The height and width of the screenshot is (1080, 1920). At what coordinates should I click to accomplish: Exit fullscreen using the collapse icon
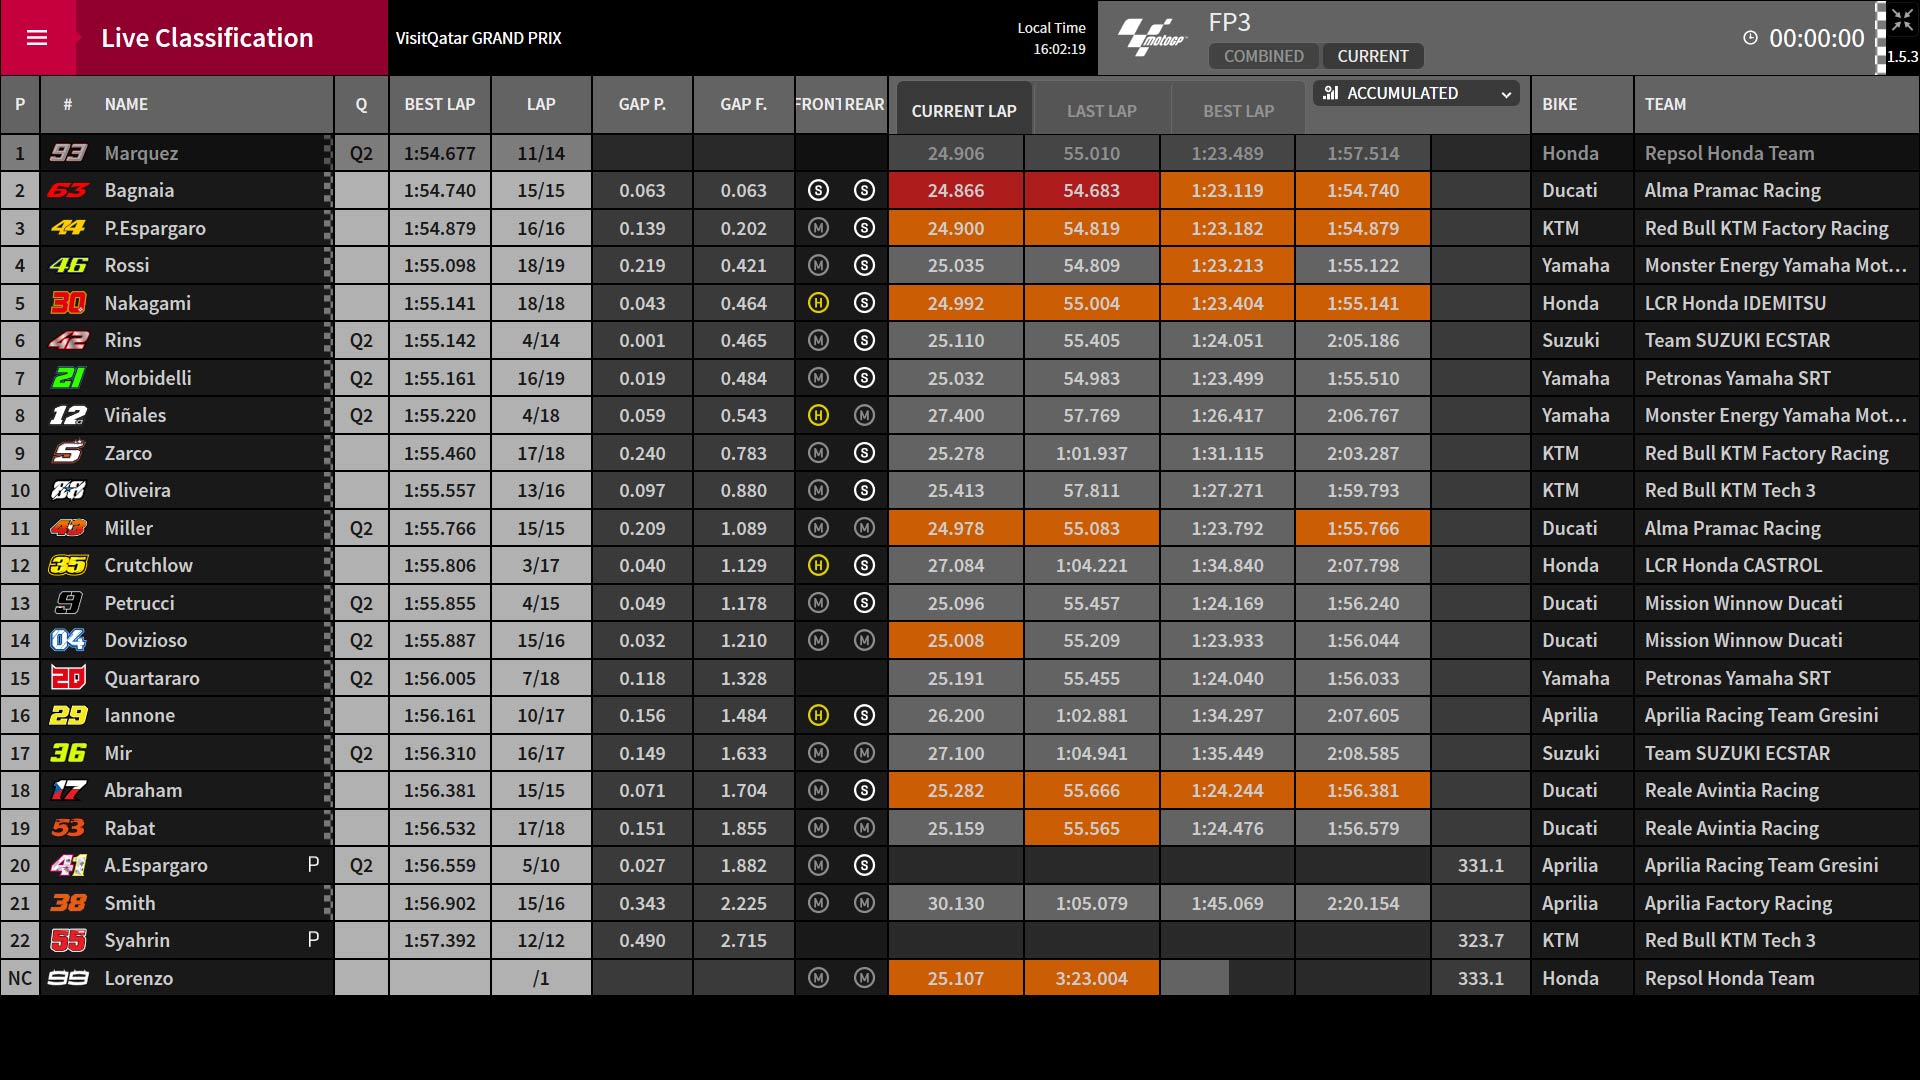coord(1901,21)
